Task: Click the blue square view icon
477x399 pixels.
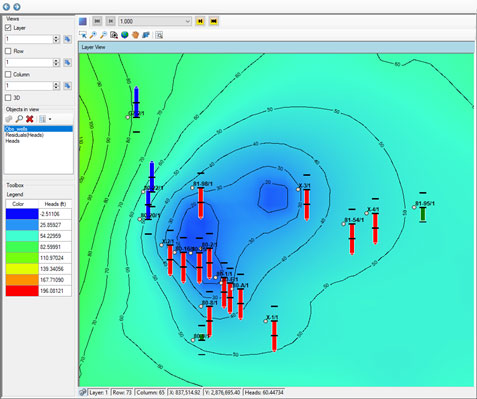Action: click(x=83, y=21)
